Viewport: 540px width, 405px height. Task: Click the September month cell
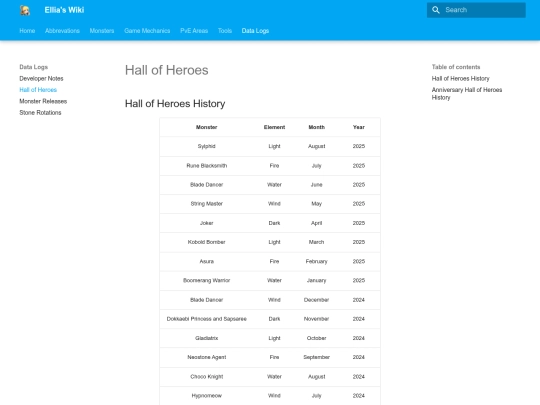tap(316, 357)
